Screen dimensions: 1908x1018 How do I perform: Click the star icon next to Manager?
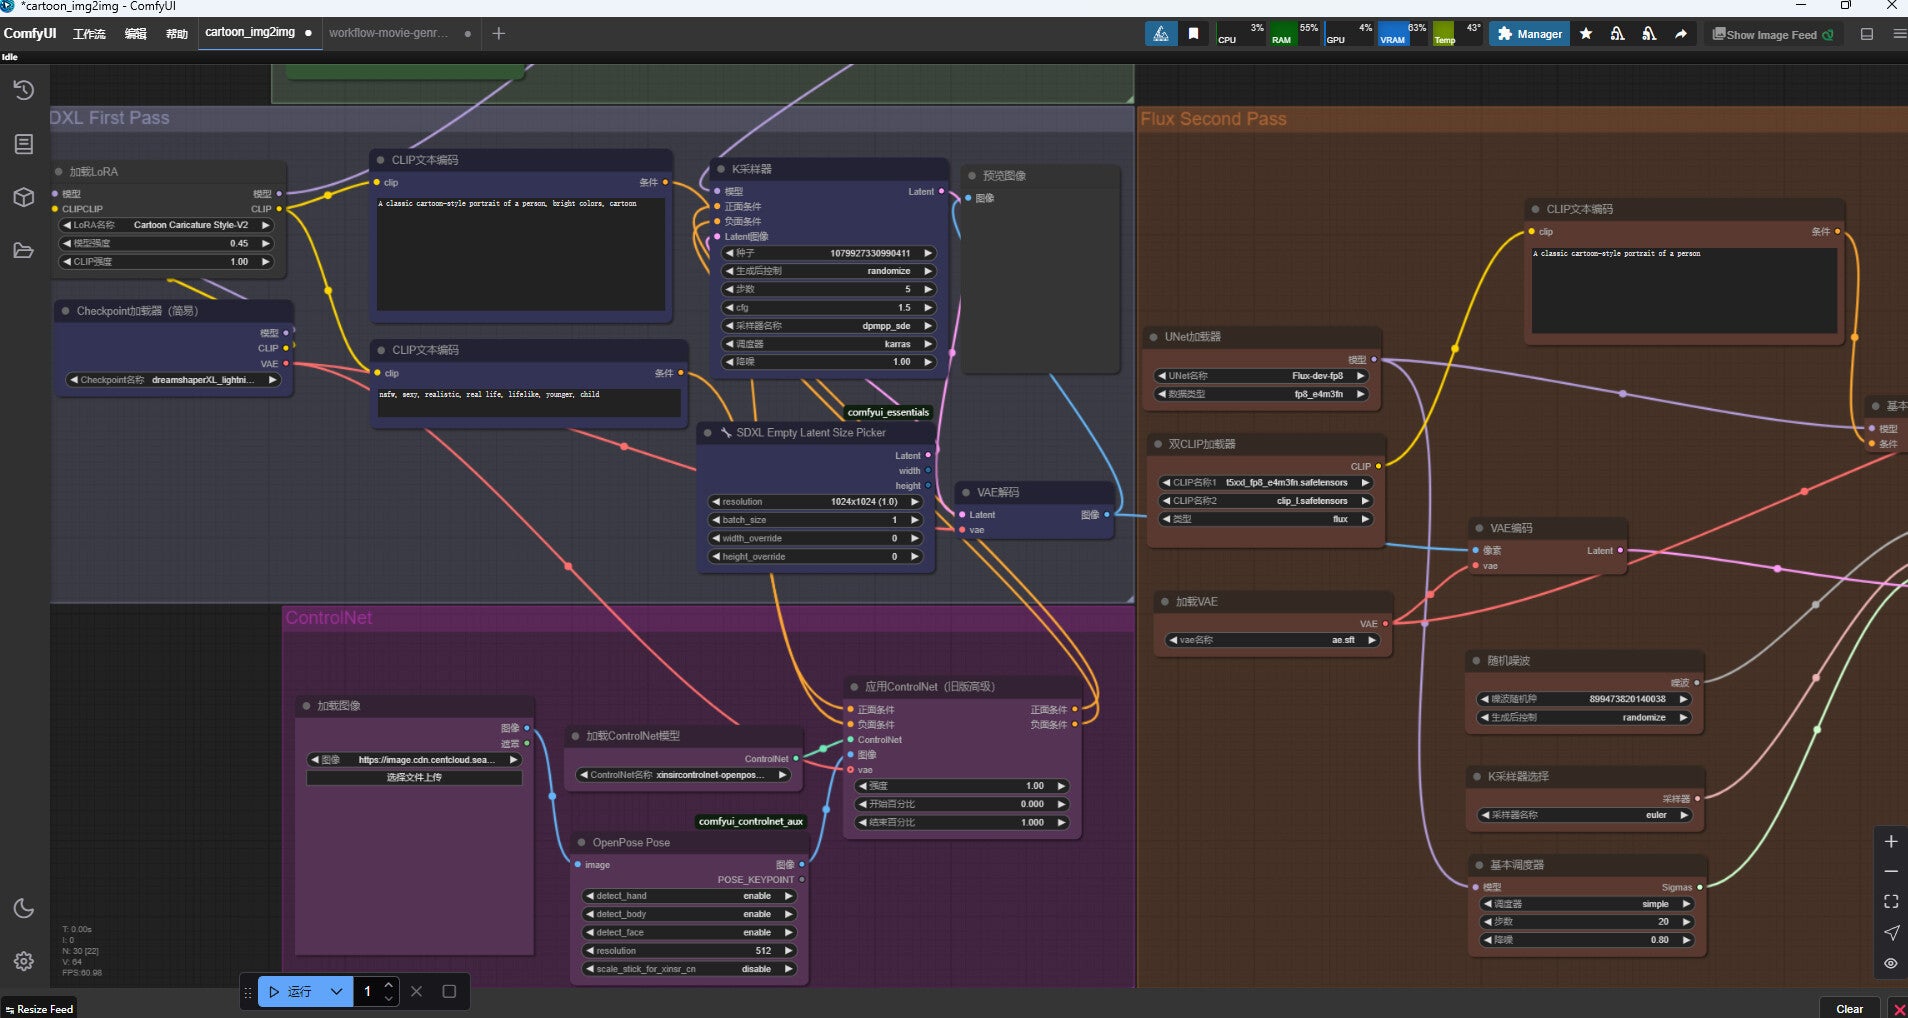(1586, 34)
